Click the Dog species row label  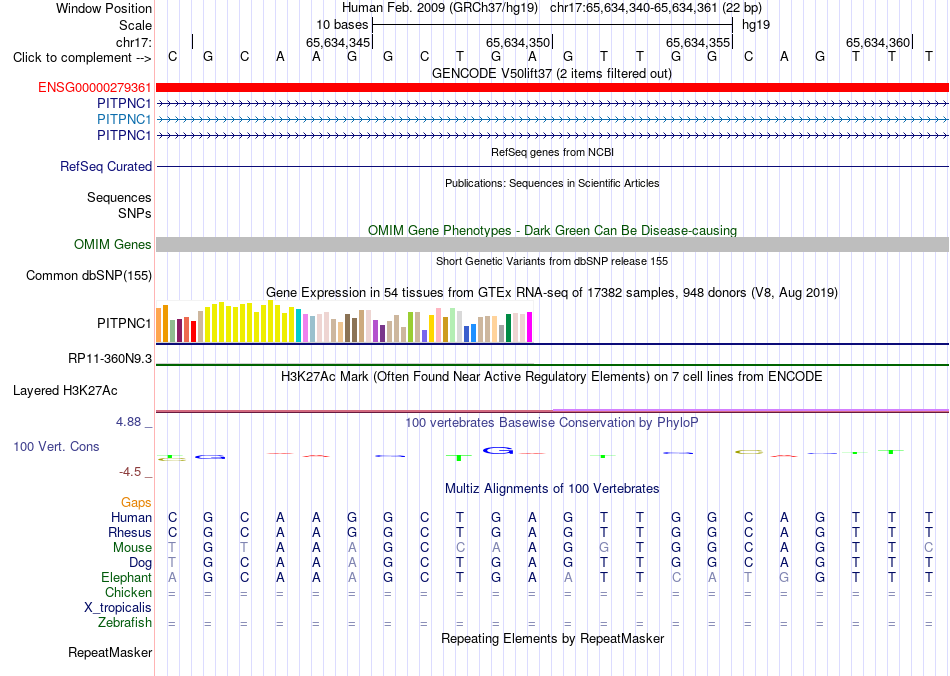pos(140,563)
